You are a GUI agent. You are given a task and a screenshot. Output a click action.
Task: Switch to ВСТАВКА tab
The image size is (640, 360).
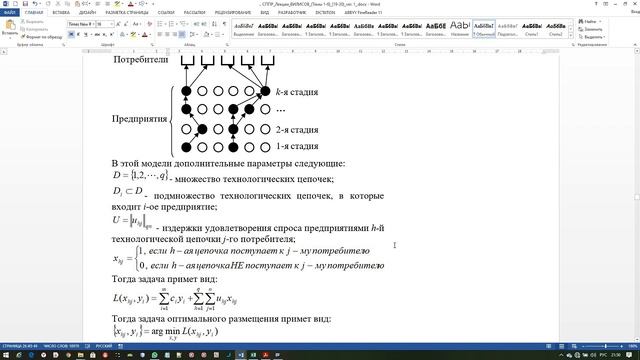point(61,13)
